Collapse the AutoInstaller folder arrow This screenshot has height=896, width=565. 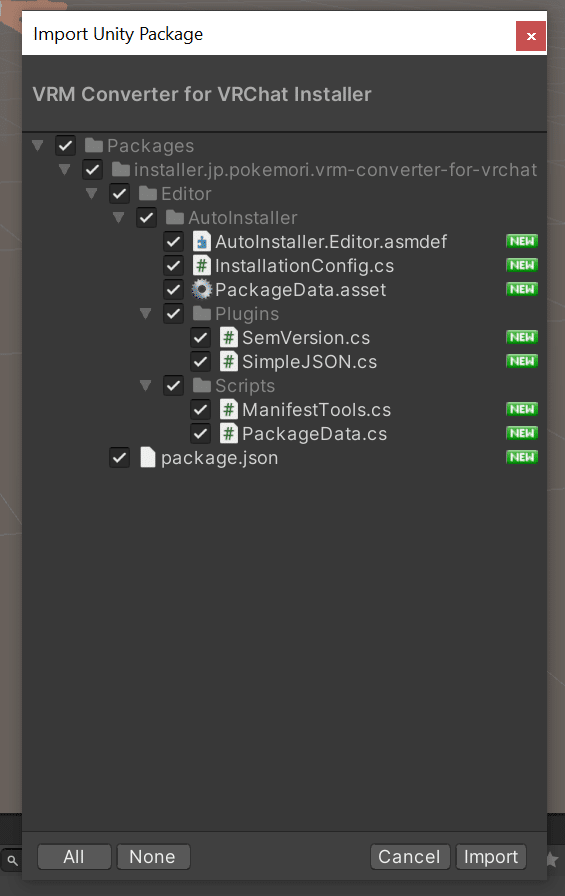119,218
